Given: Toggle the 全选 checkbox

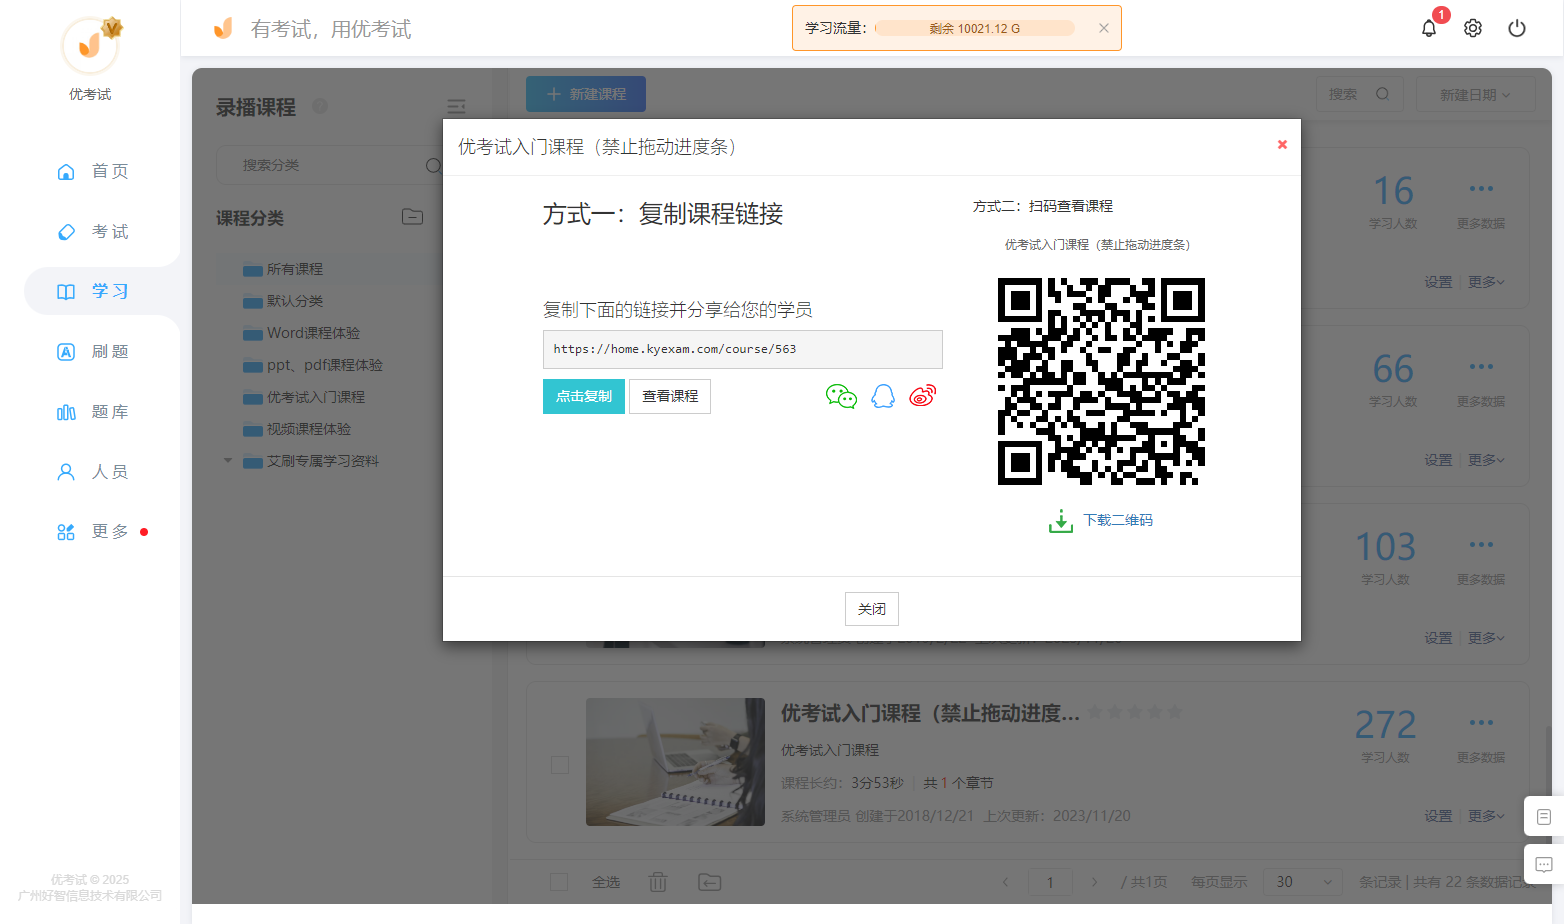Looking at the screenshot, I should [x=559, y=882].
